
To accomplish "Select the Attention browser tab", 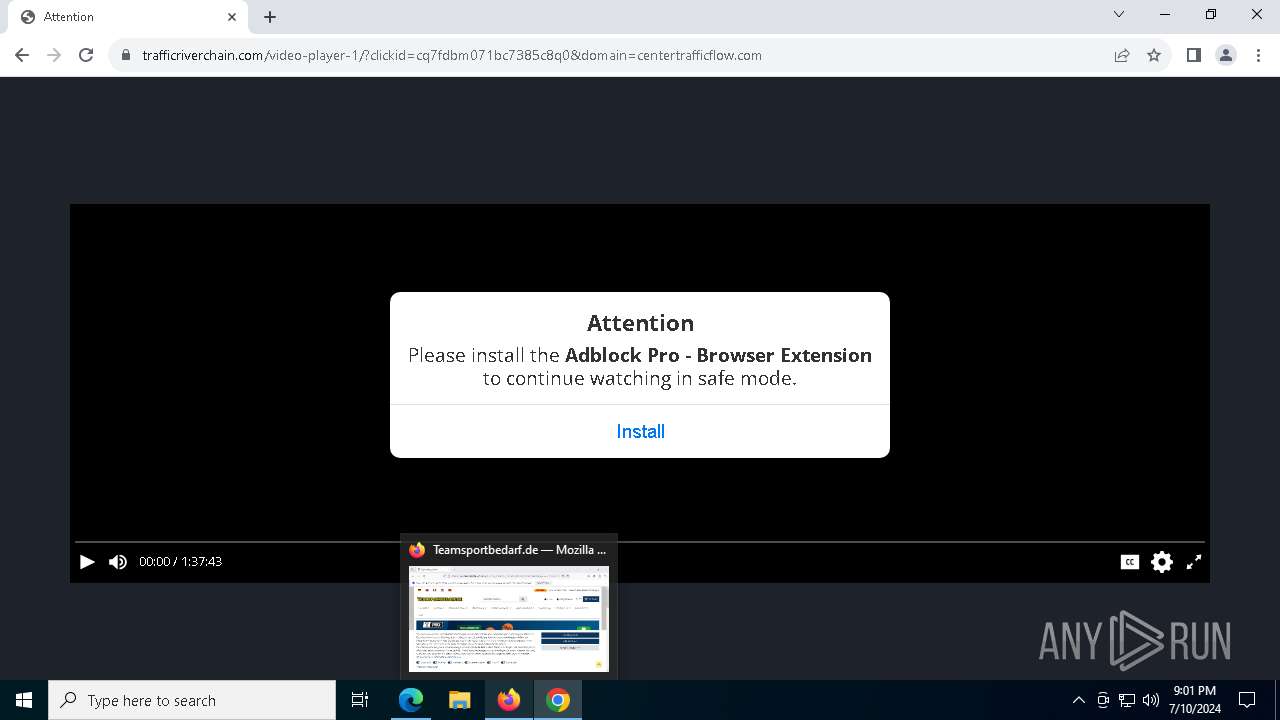I will click(126, 17).
